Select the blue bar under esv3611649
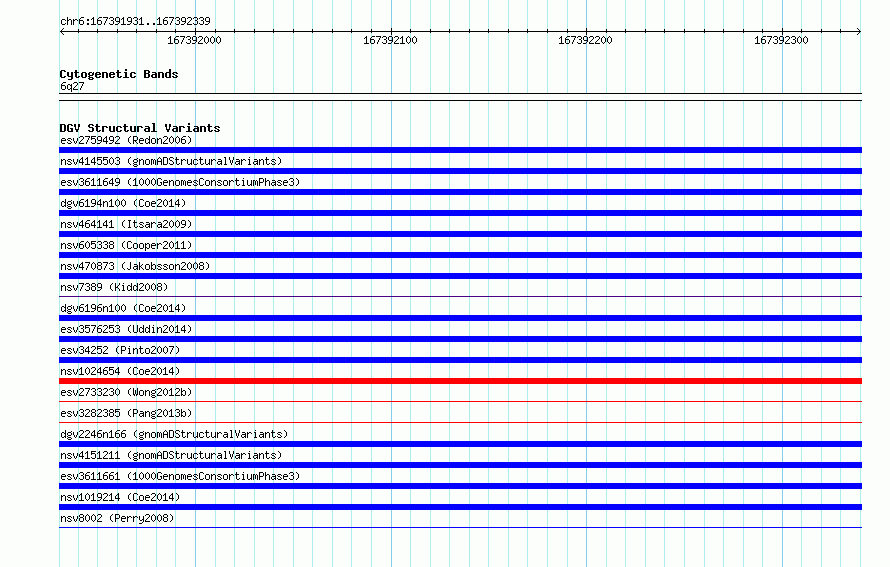890x567 pixels. pyautogui.click(x=460, y=192)
